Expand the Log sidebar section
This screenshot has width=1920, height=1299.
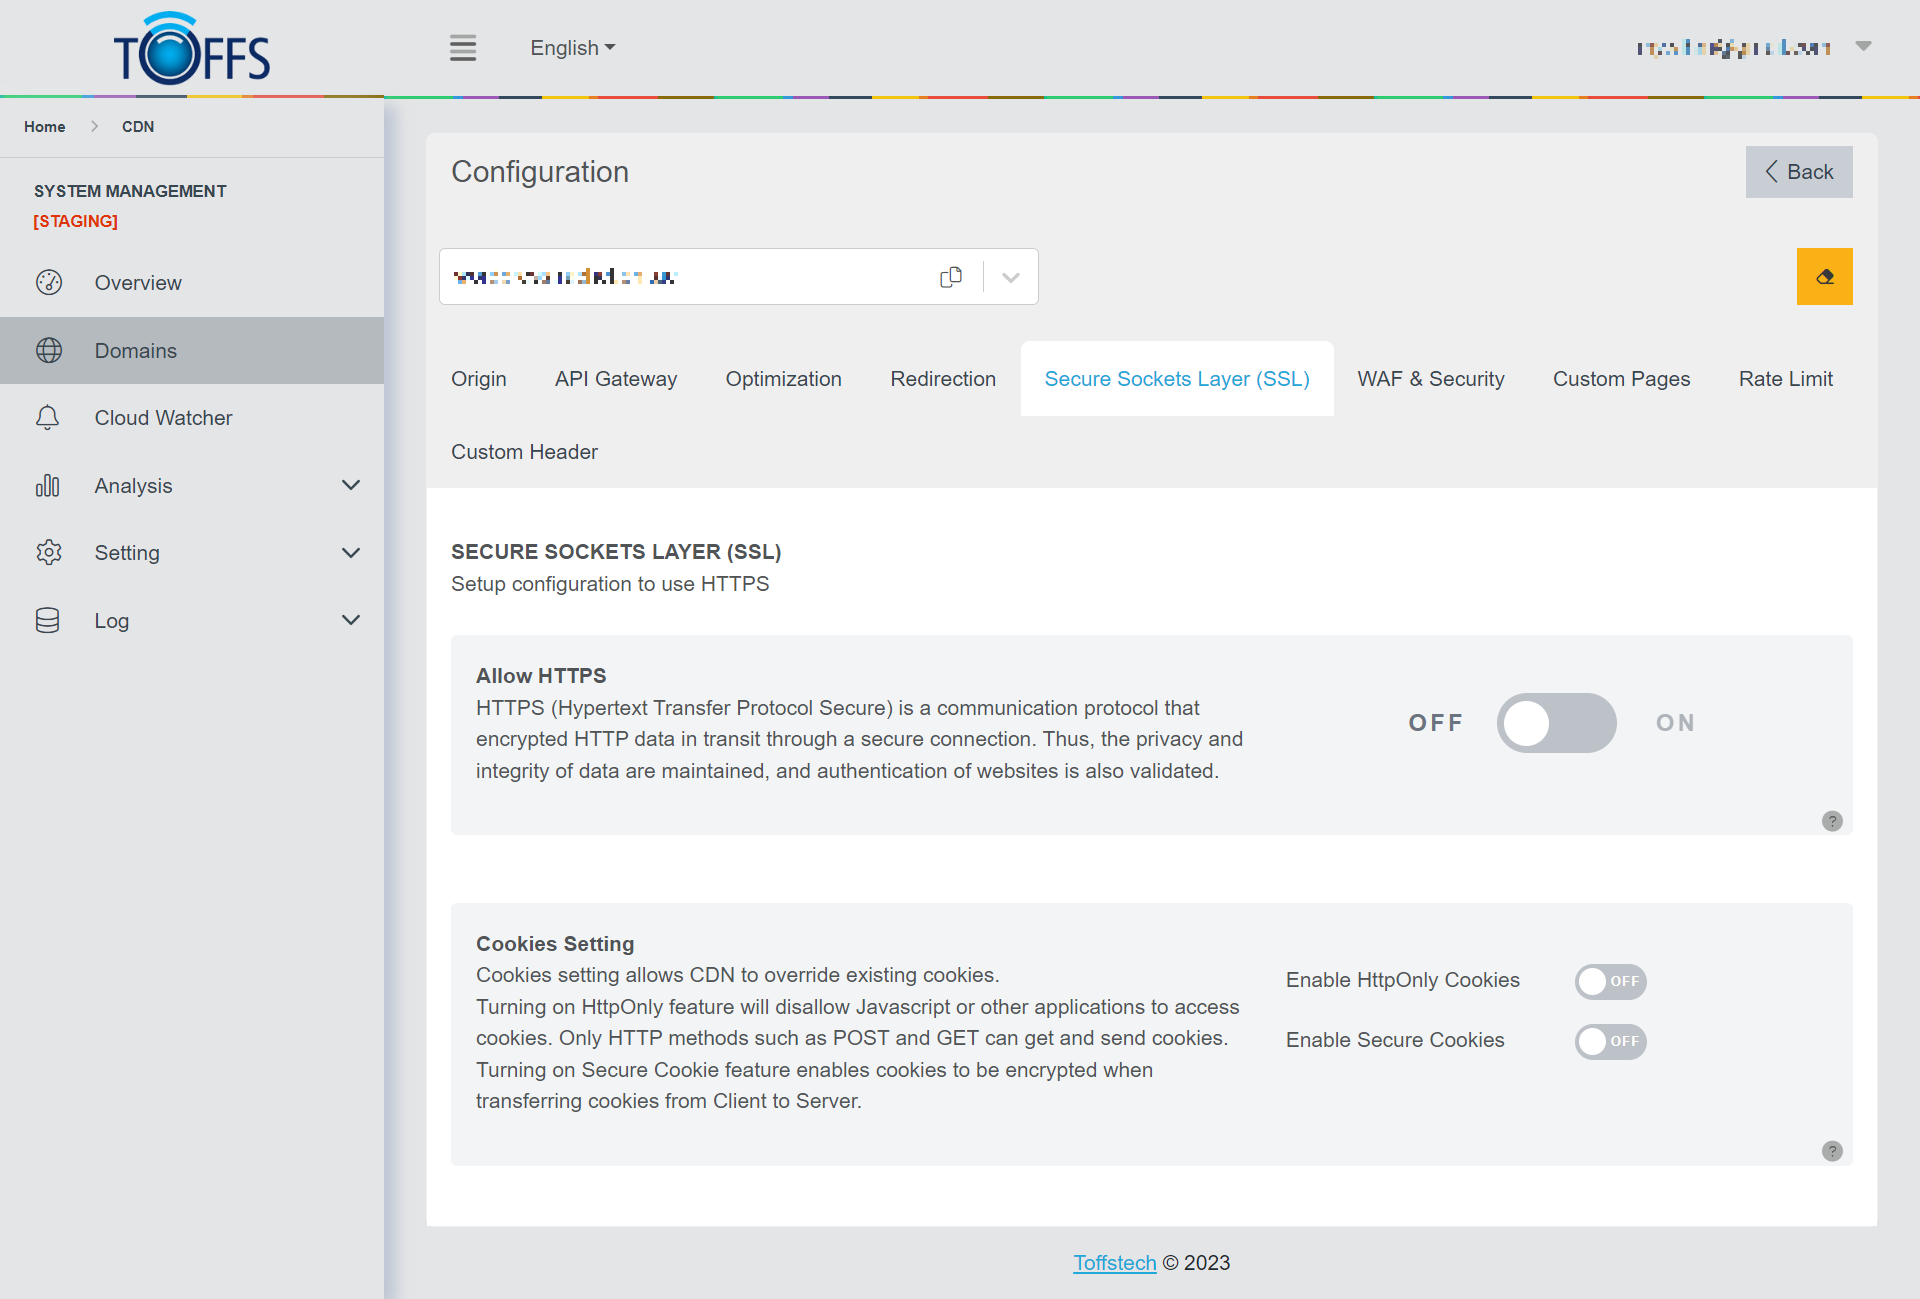click(x=350, y=621)
